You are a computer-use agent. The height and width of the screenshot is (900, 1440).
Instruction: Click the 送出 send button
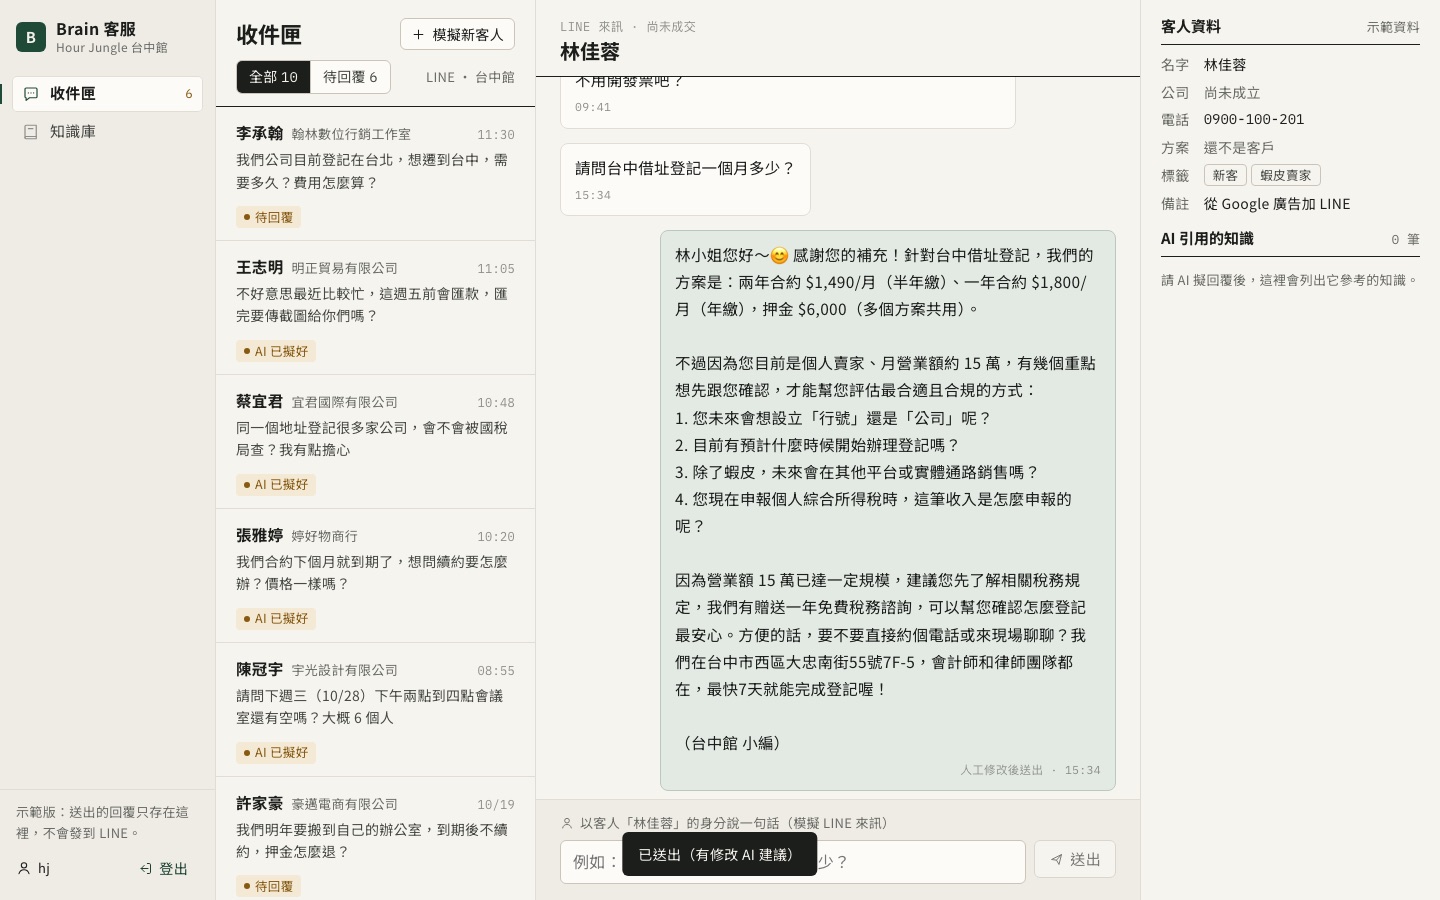pyautogui.click(x=1074, y=860)
